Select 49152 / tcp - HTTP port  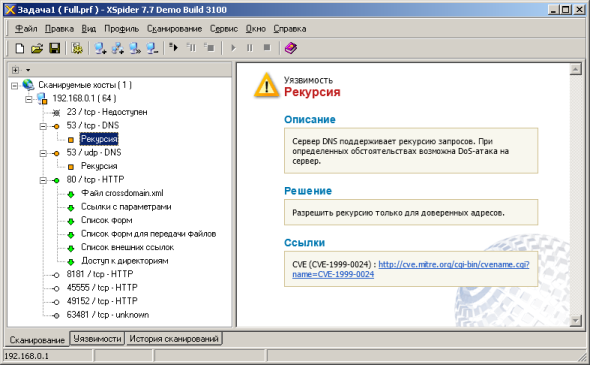[102, 301]
